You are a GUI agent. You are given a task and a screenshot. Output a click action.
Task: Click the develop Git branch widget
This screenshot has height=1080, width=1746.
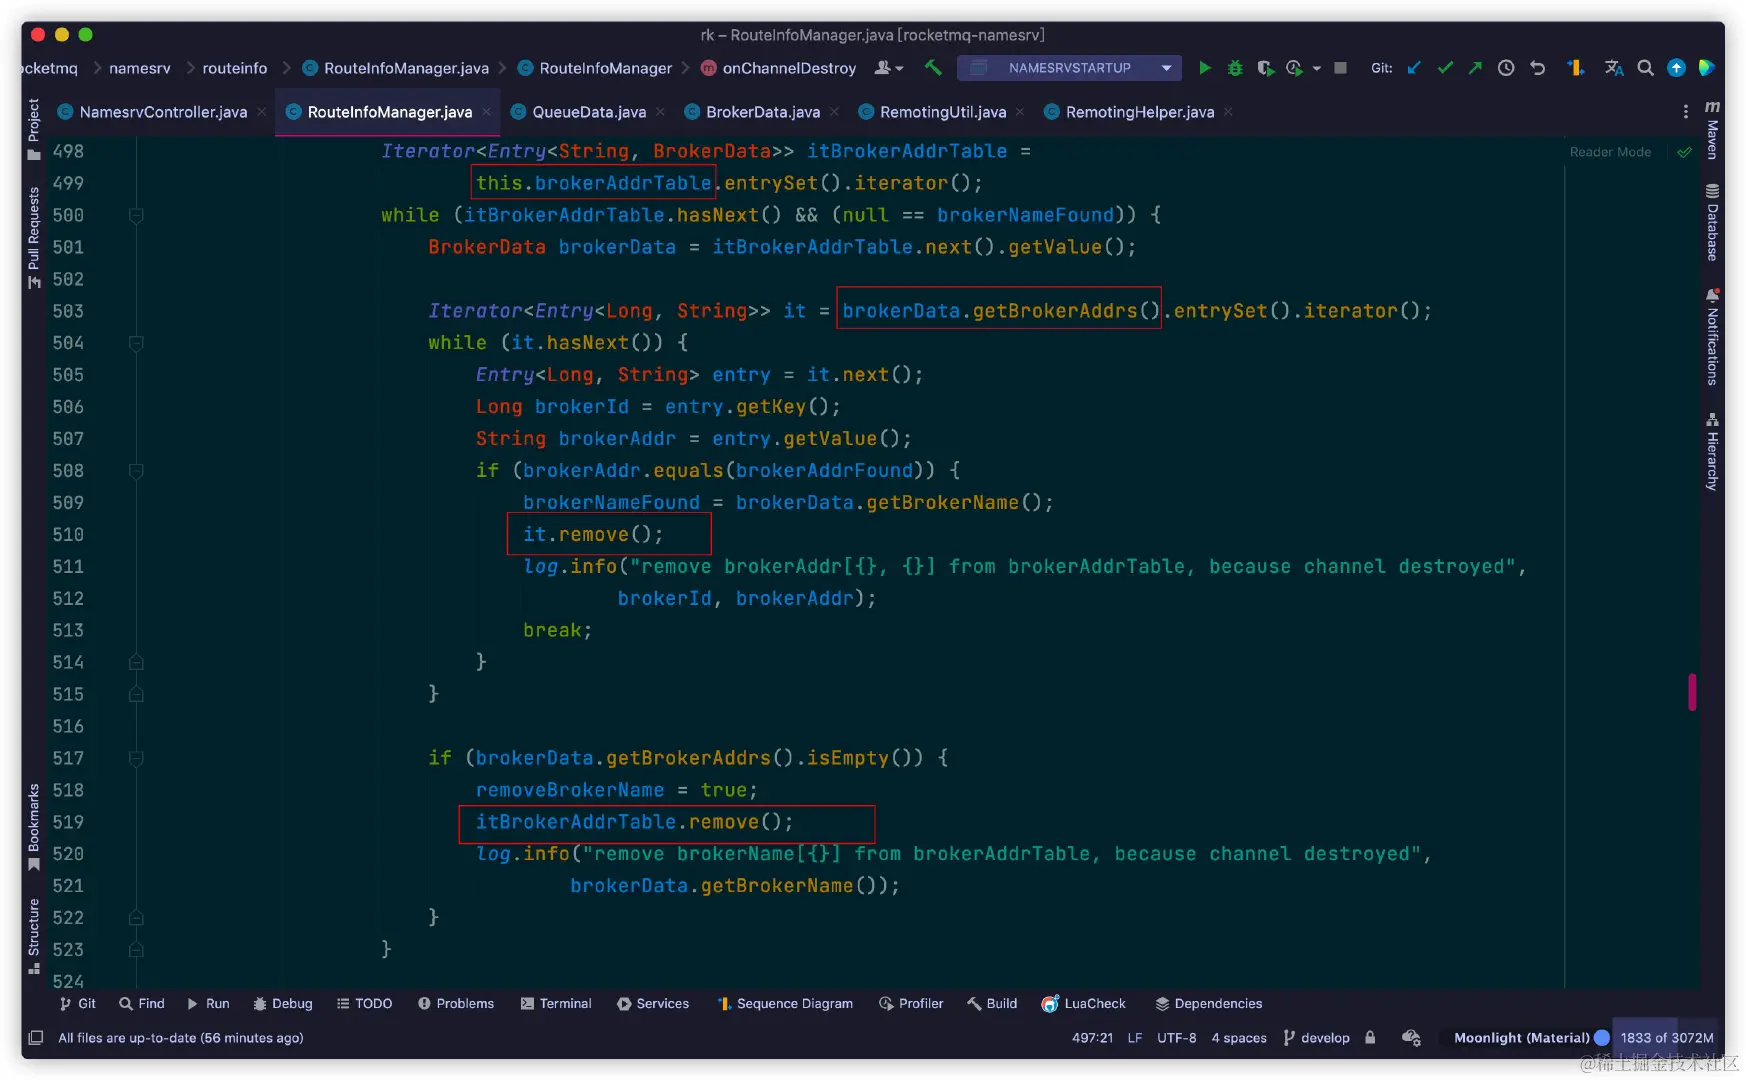coord(1316,1038)
